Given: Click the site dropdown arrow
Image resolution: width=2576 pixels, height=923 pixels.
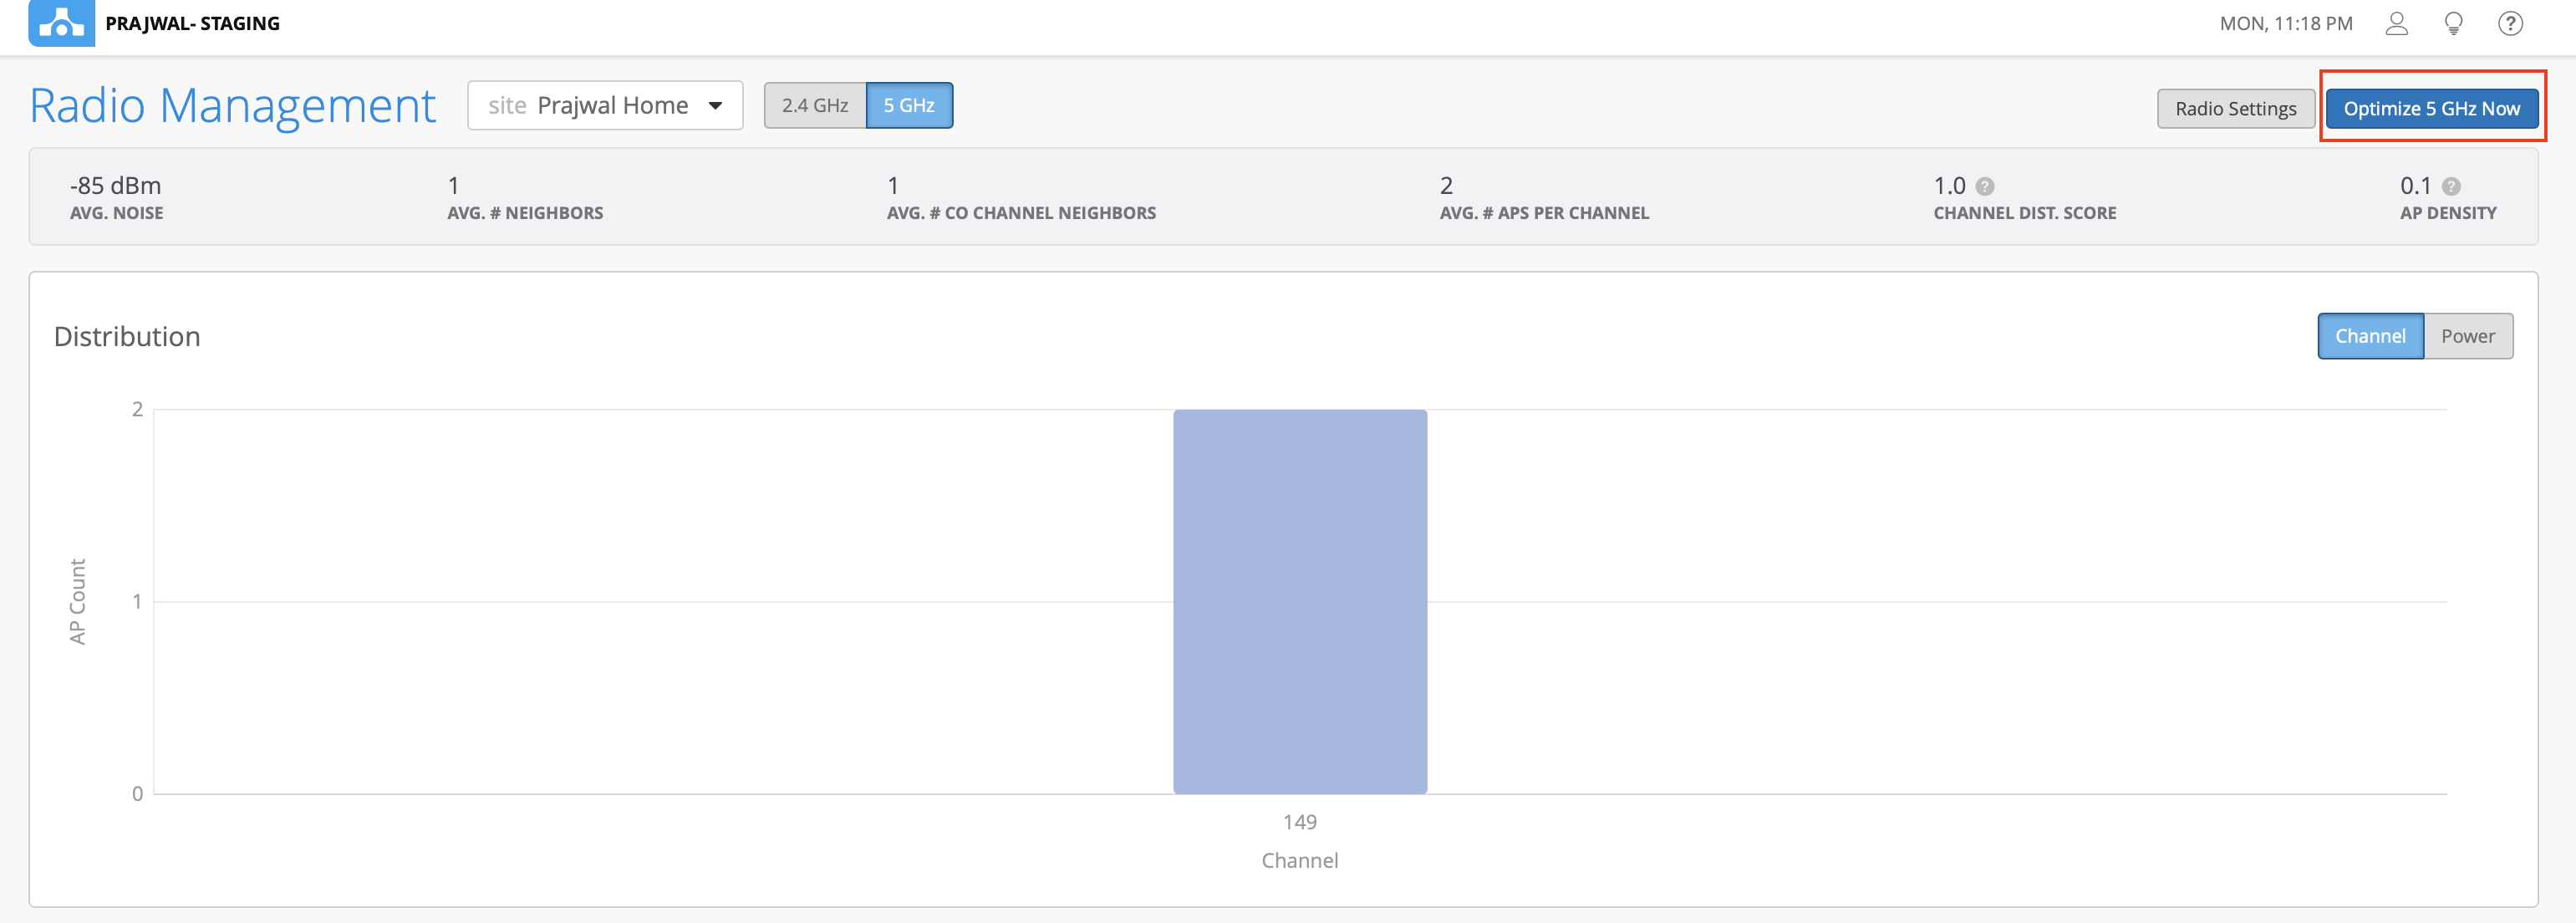Looking at the screenshot, I should (x=715, y=105).
